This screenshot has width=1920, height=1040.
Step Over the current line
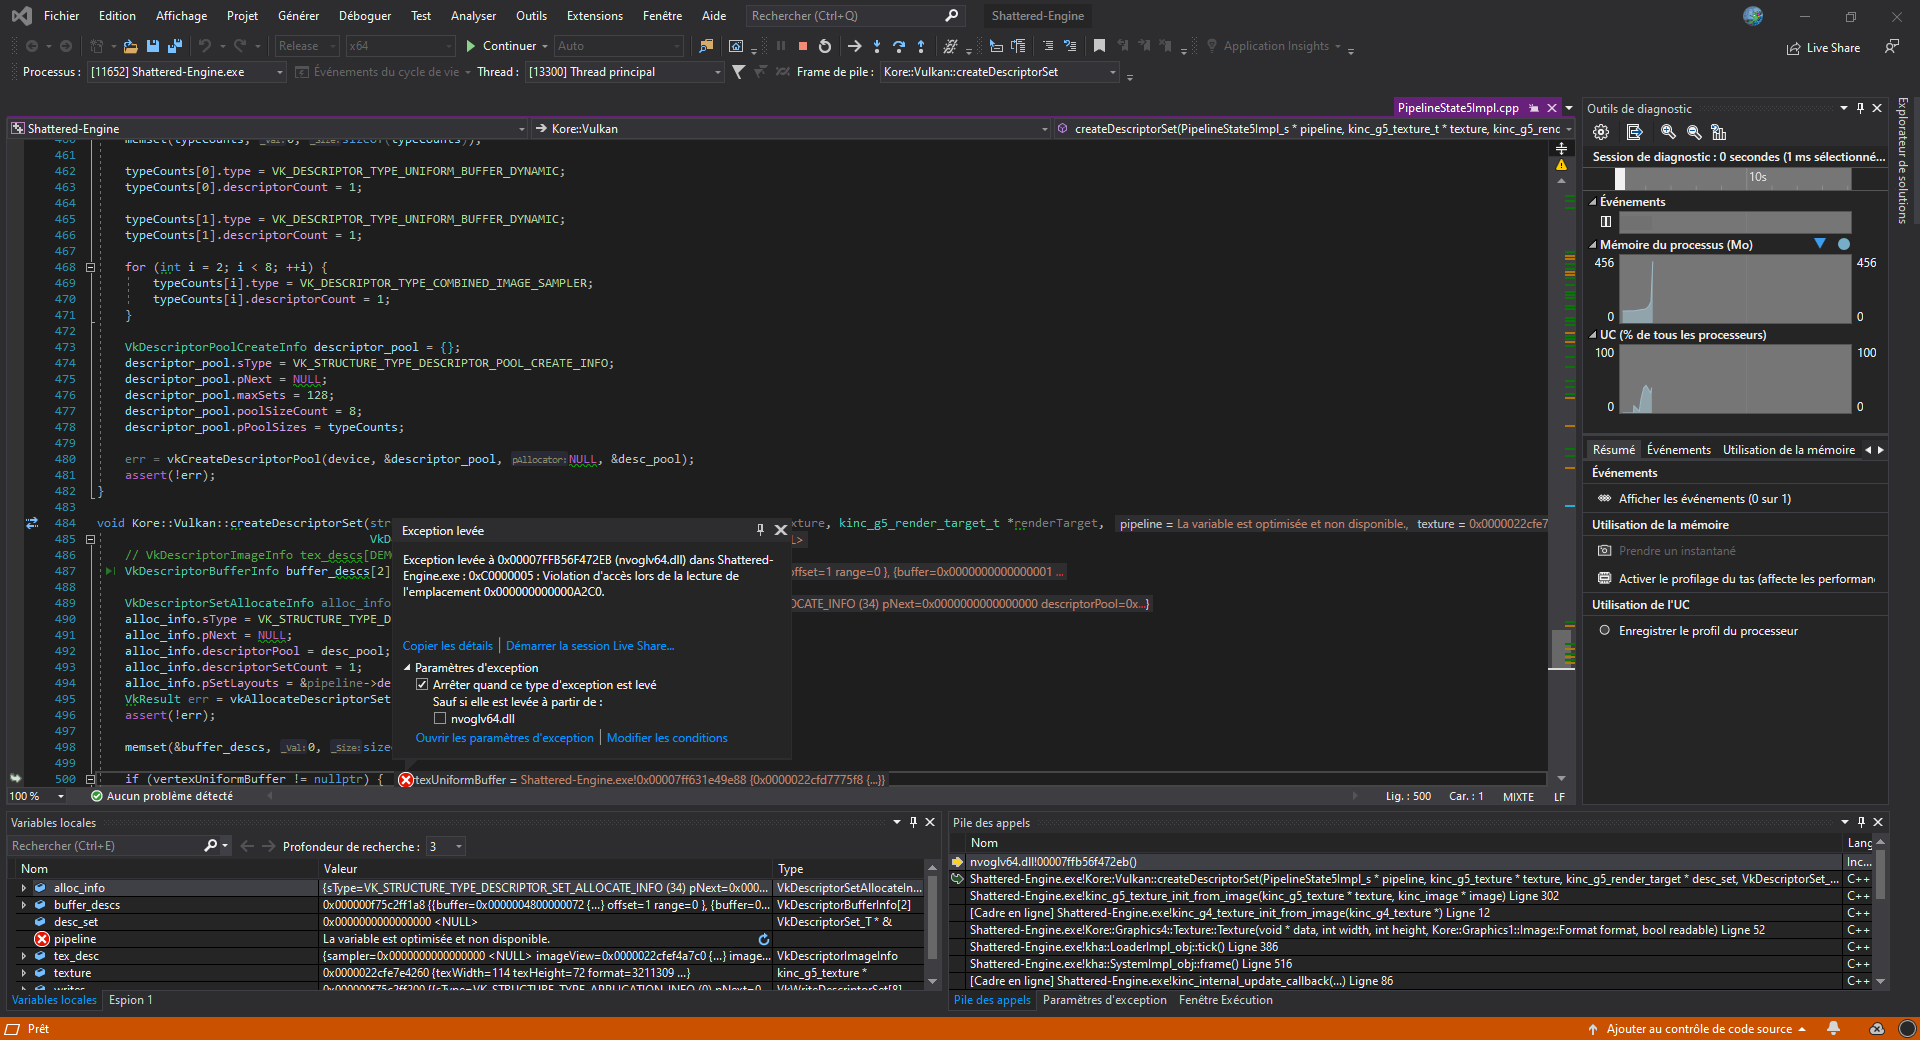coord(898,46)
